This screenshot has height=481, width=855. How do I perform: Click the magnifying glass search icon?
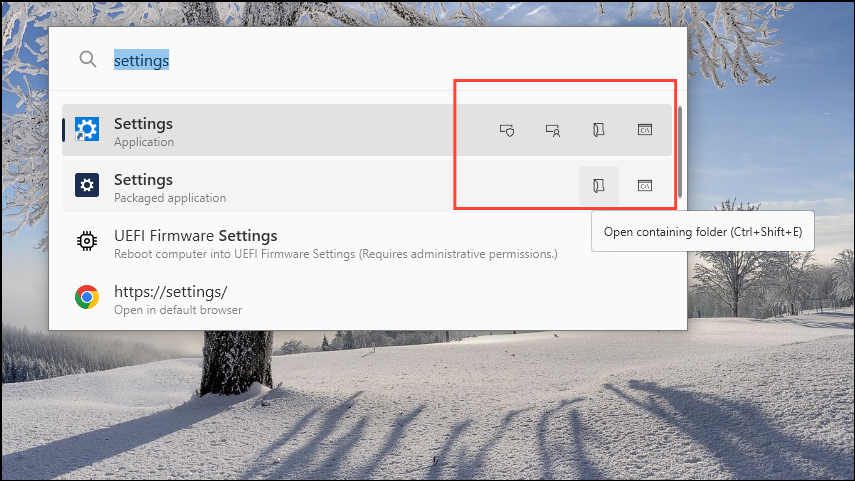pos(88,59)
